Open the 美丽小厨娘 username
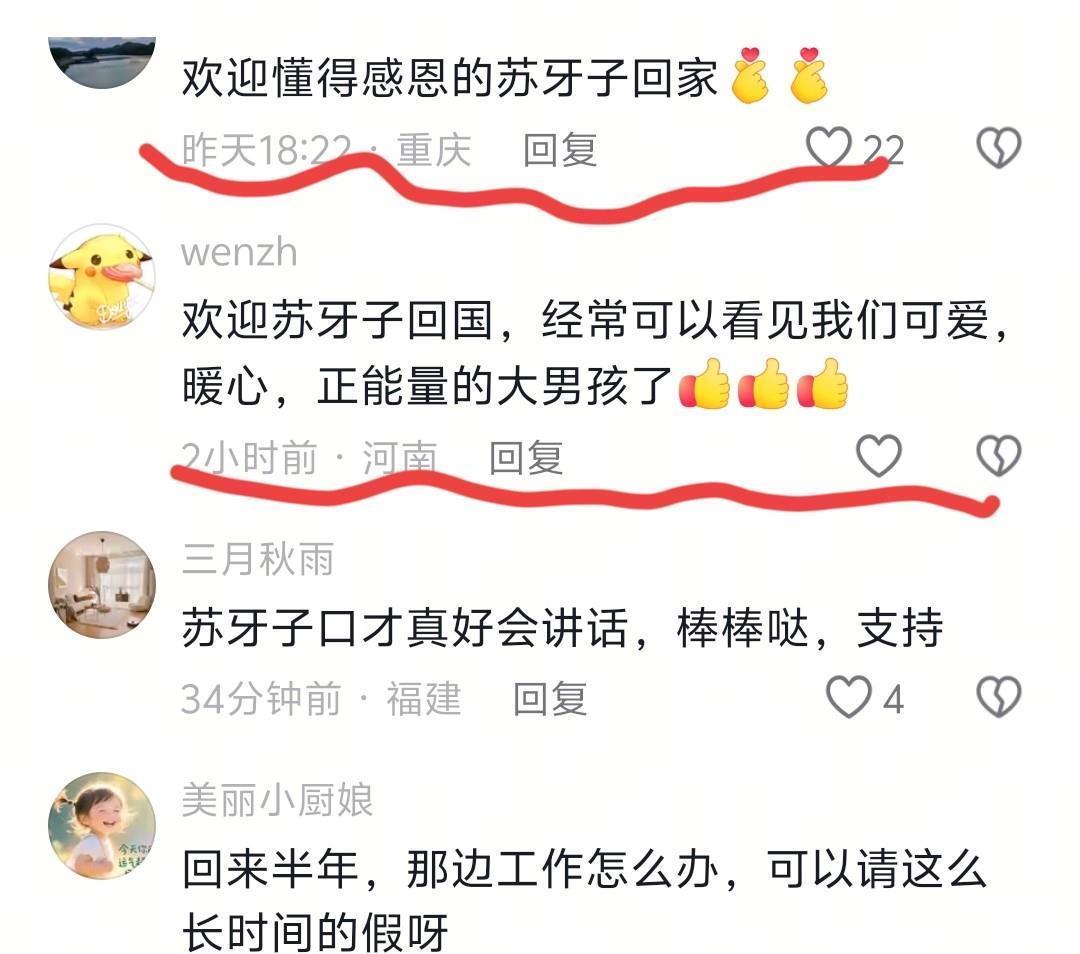 tap(277, 800)
